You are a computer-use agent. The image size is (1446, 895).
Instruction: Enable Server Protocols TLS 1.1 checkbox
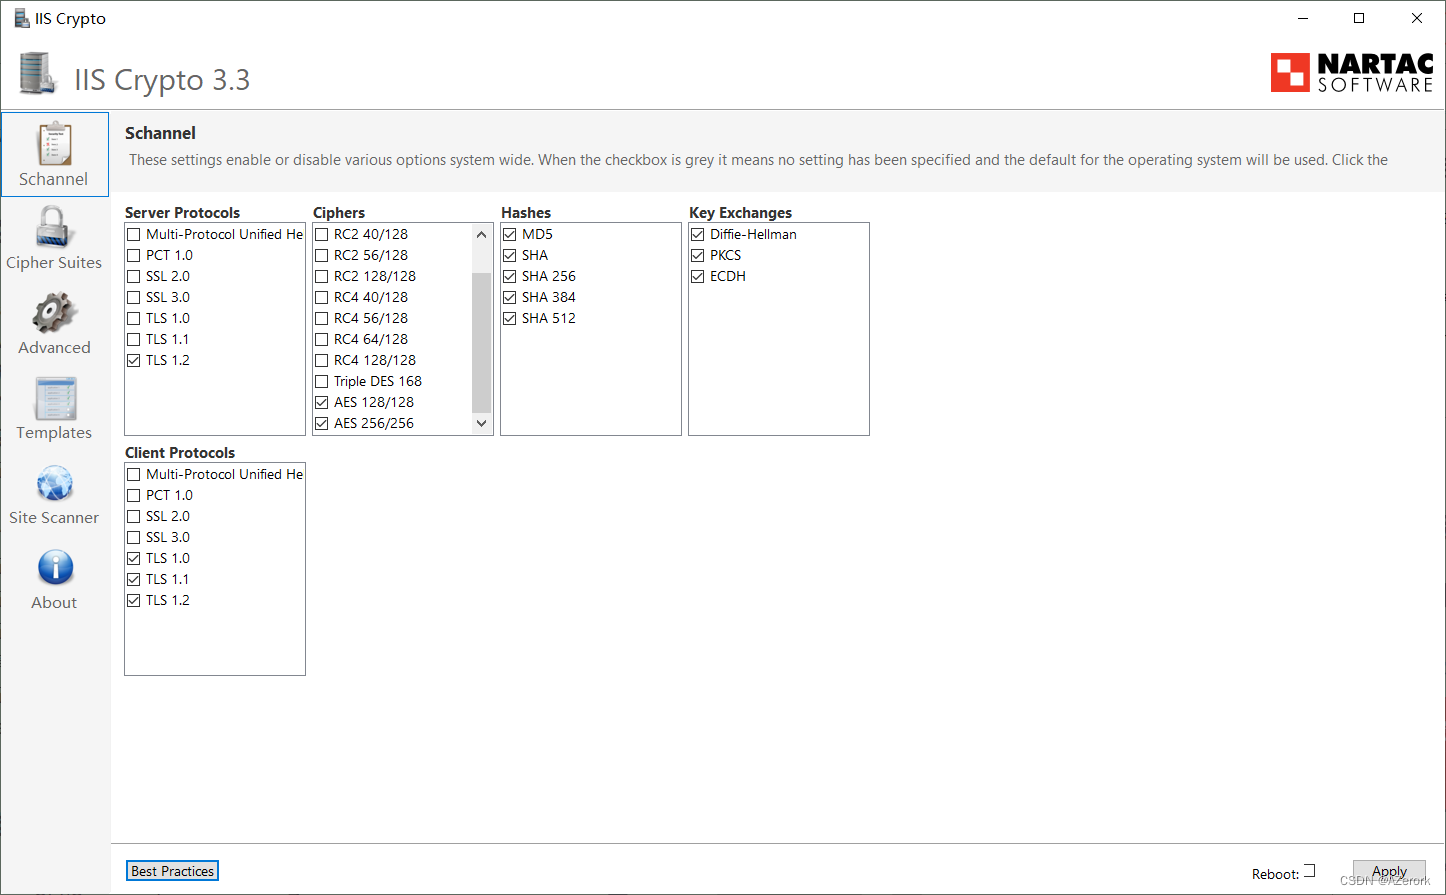tap(134, 339)
